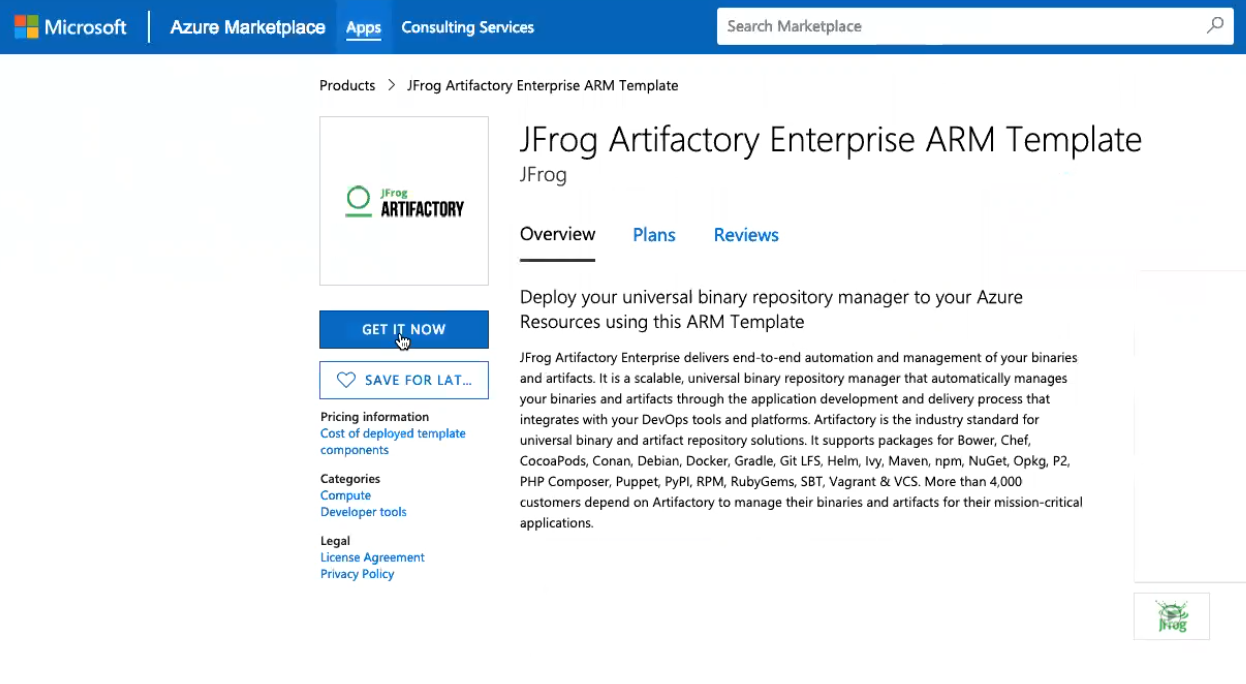Click inside the Search Marketplace field
Viewport: 1246px width, 684px height.
pos(950,25)
